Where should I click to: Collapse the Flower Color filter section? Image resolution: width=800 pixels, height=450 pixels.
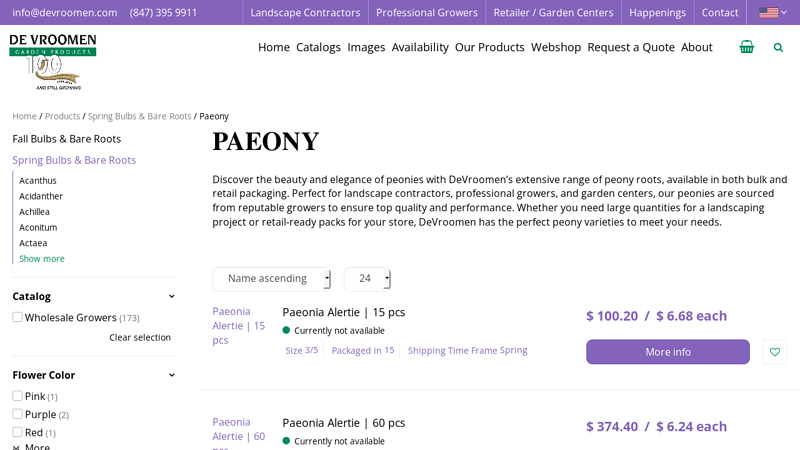click(172, 375)
